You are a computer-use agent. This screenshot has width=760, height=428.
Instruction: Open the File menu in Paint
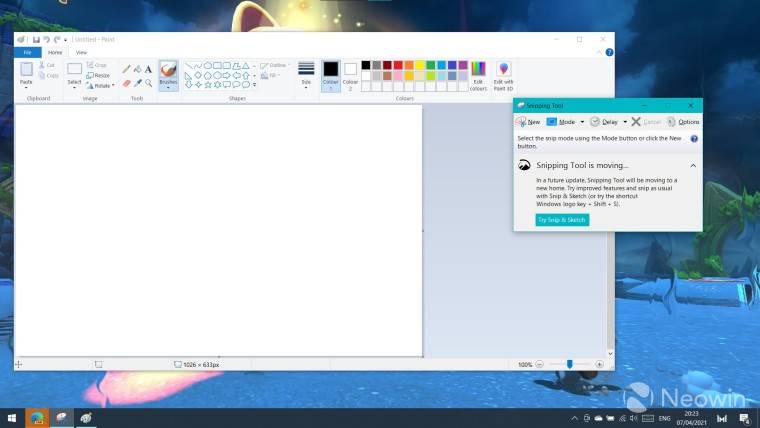(x=28, y=52)
